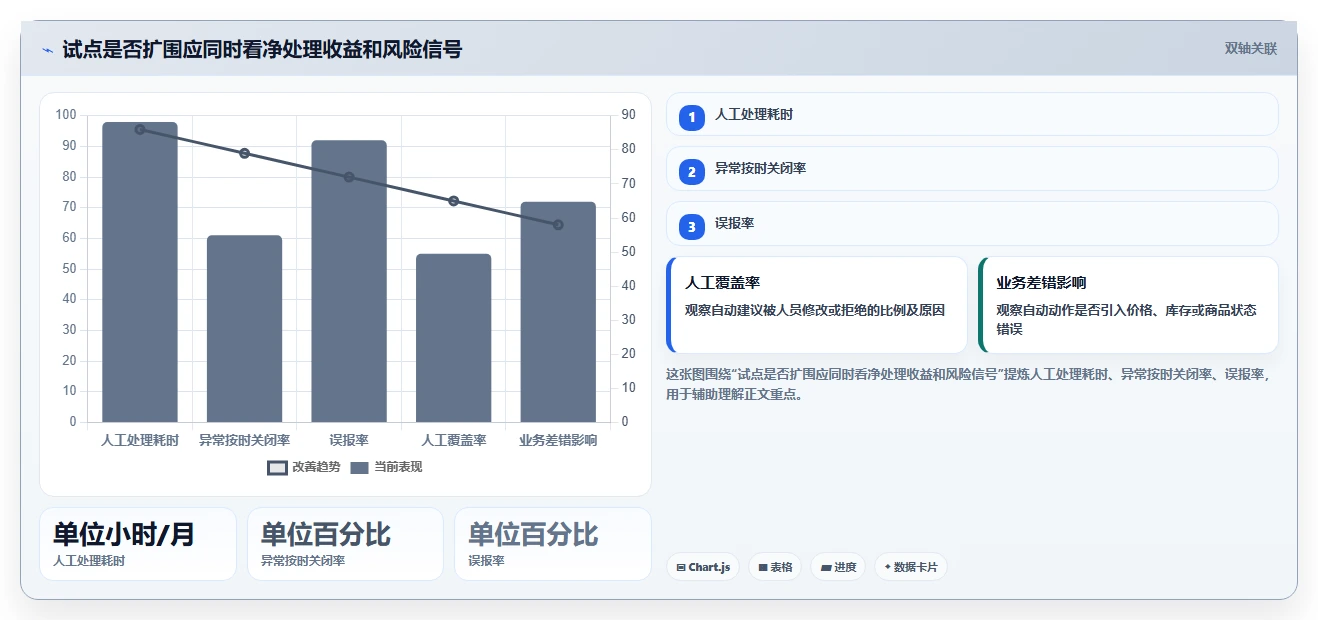Select the 误报率 bar in chart
This screenshot has height=620, width=1318.
pos(349,281)
